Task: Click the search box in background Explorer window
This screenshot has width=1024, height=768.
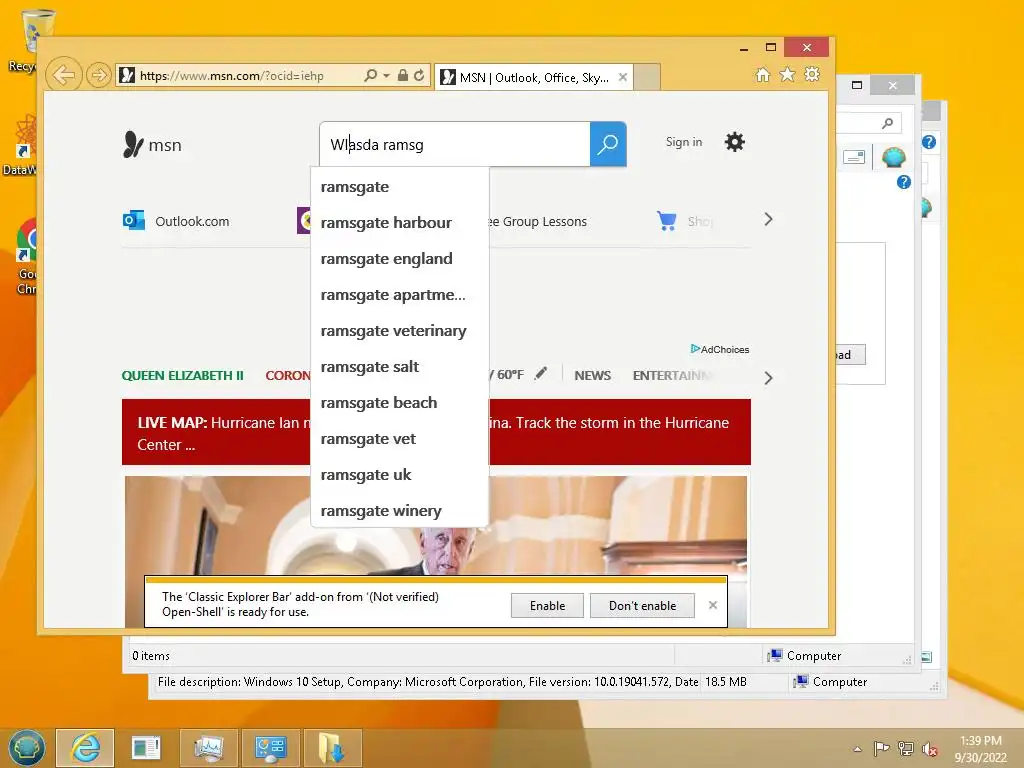Action: pos(869,123)
